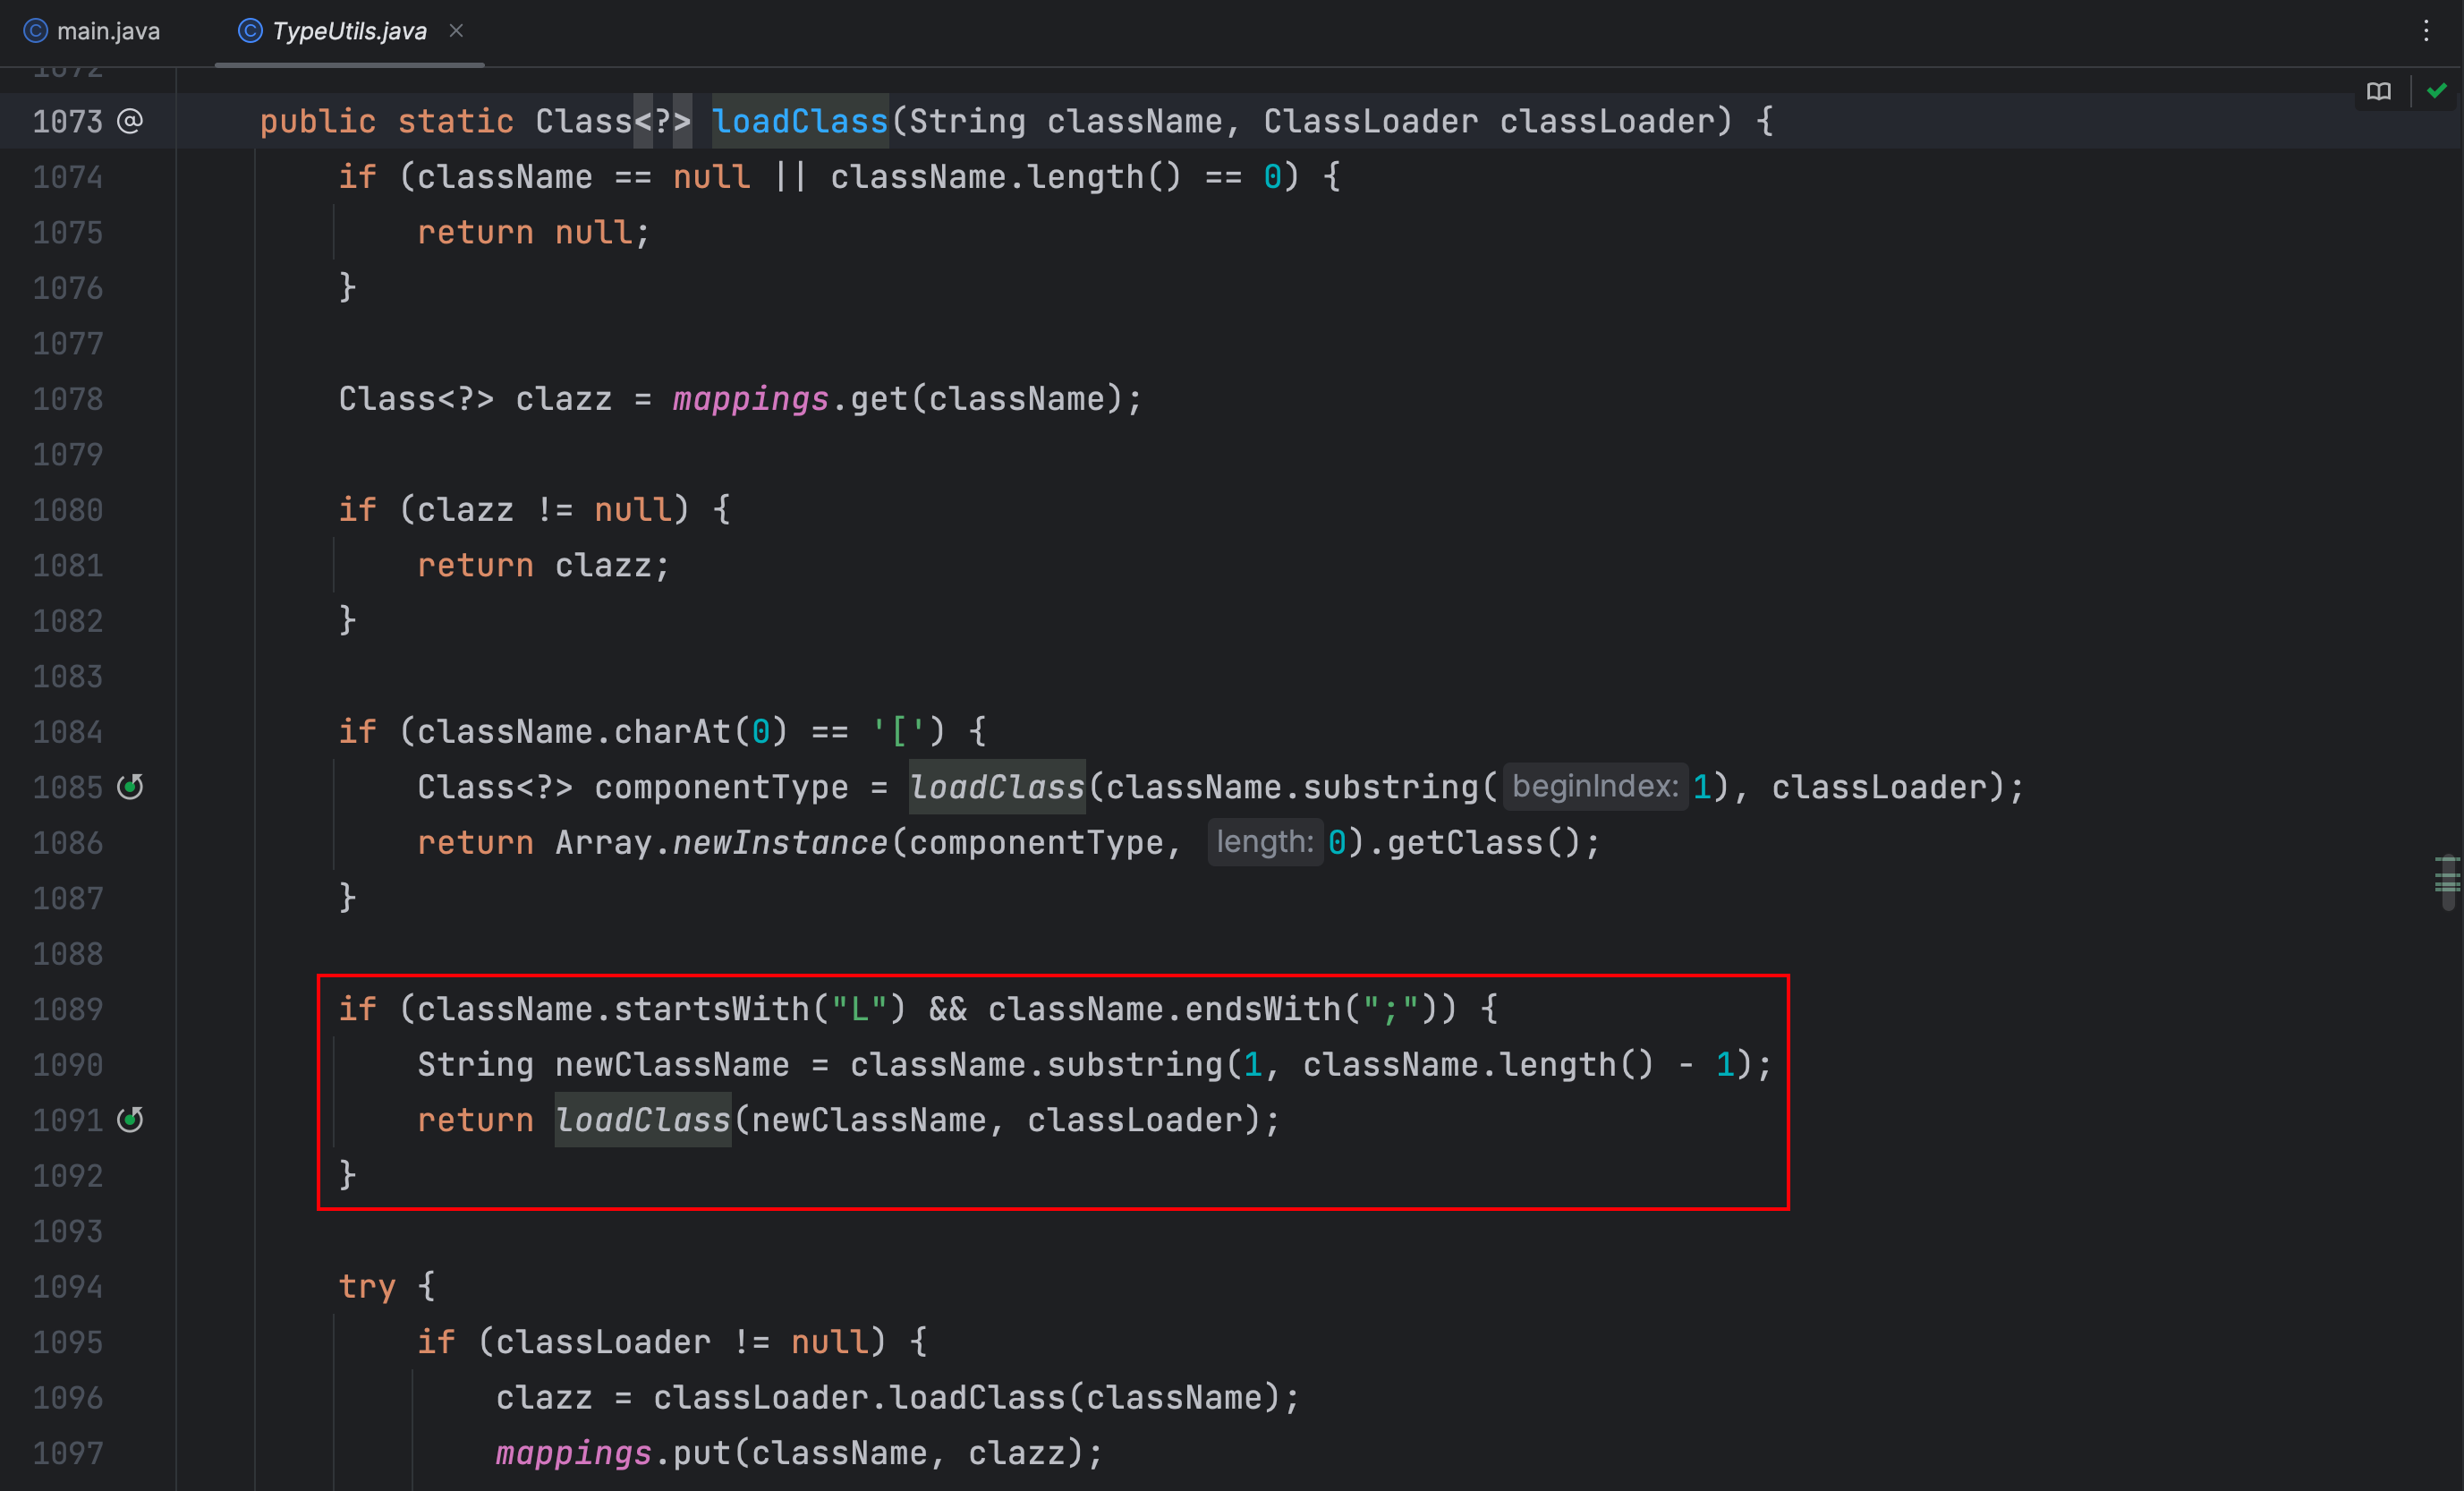Click the recursive call icon on line 1091

tap(130, 1120)
